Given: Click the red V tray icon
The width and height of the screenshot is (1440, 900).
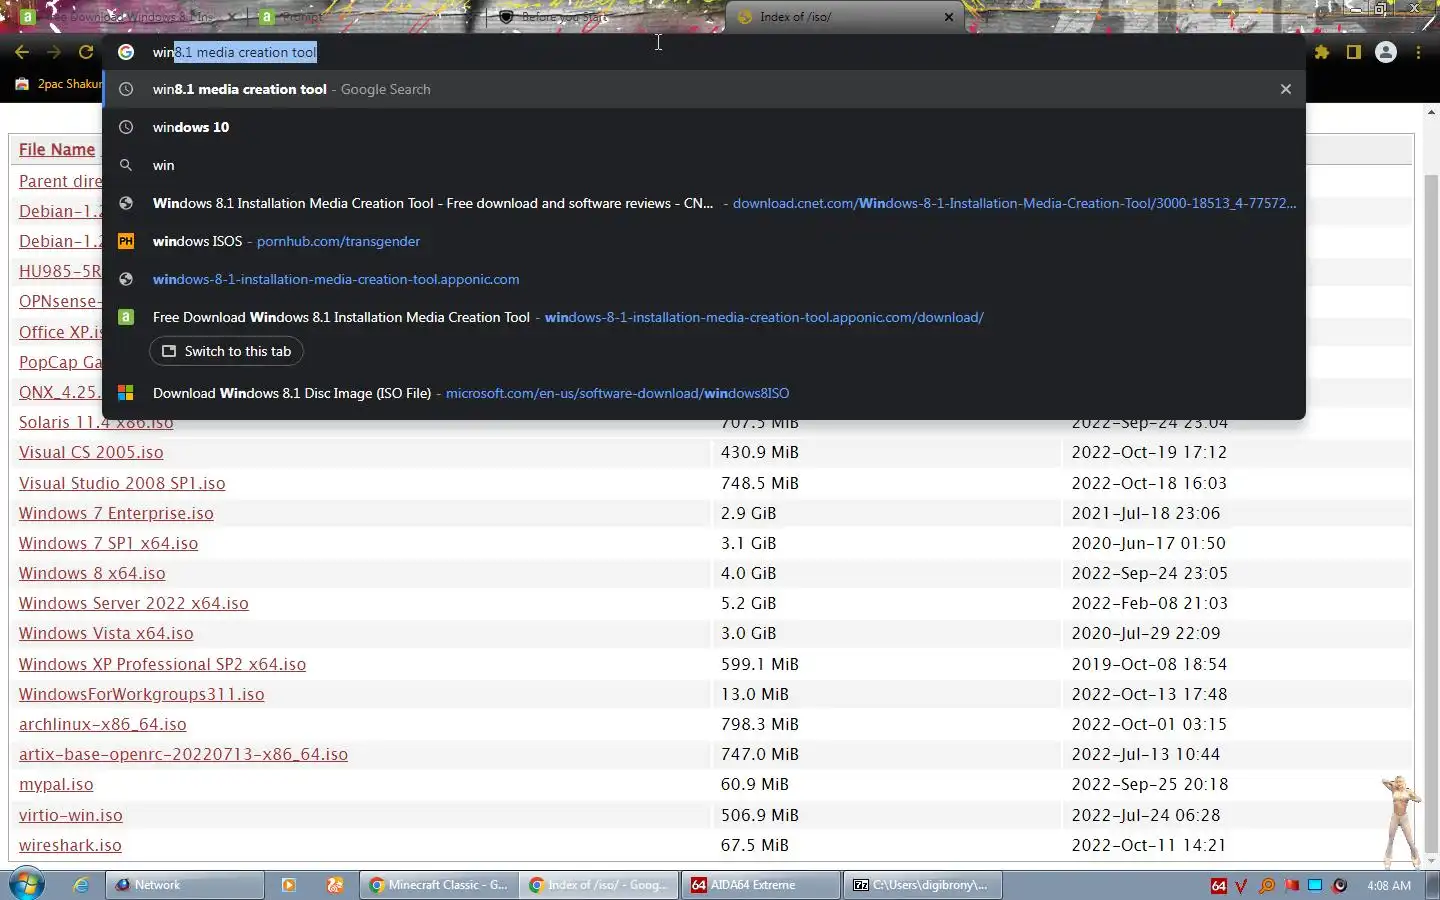Looking at the screenshot, I should click(1242, 886).
